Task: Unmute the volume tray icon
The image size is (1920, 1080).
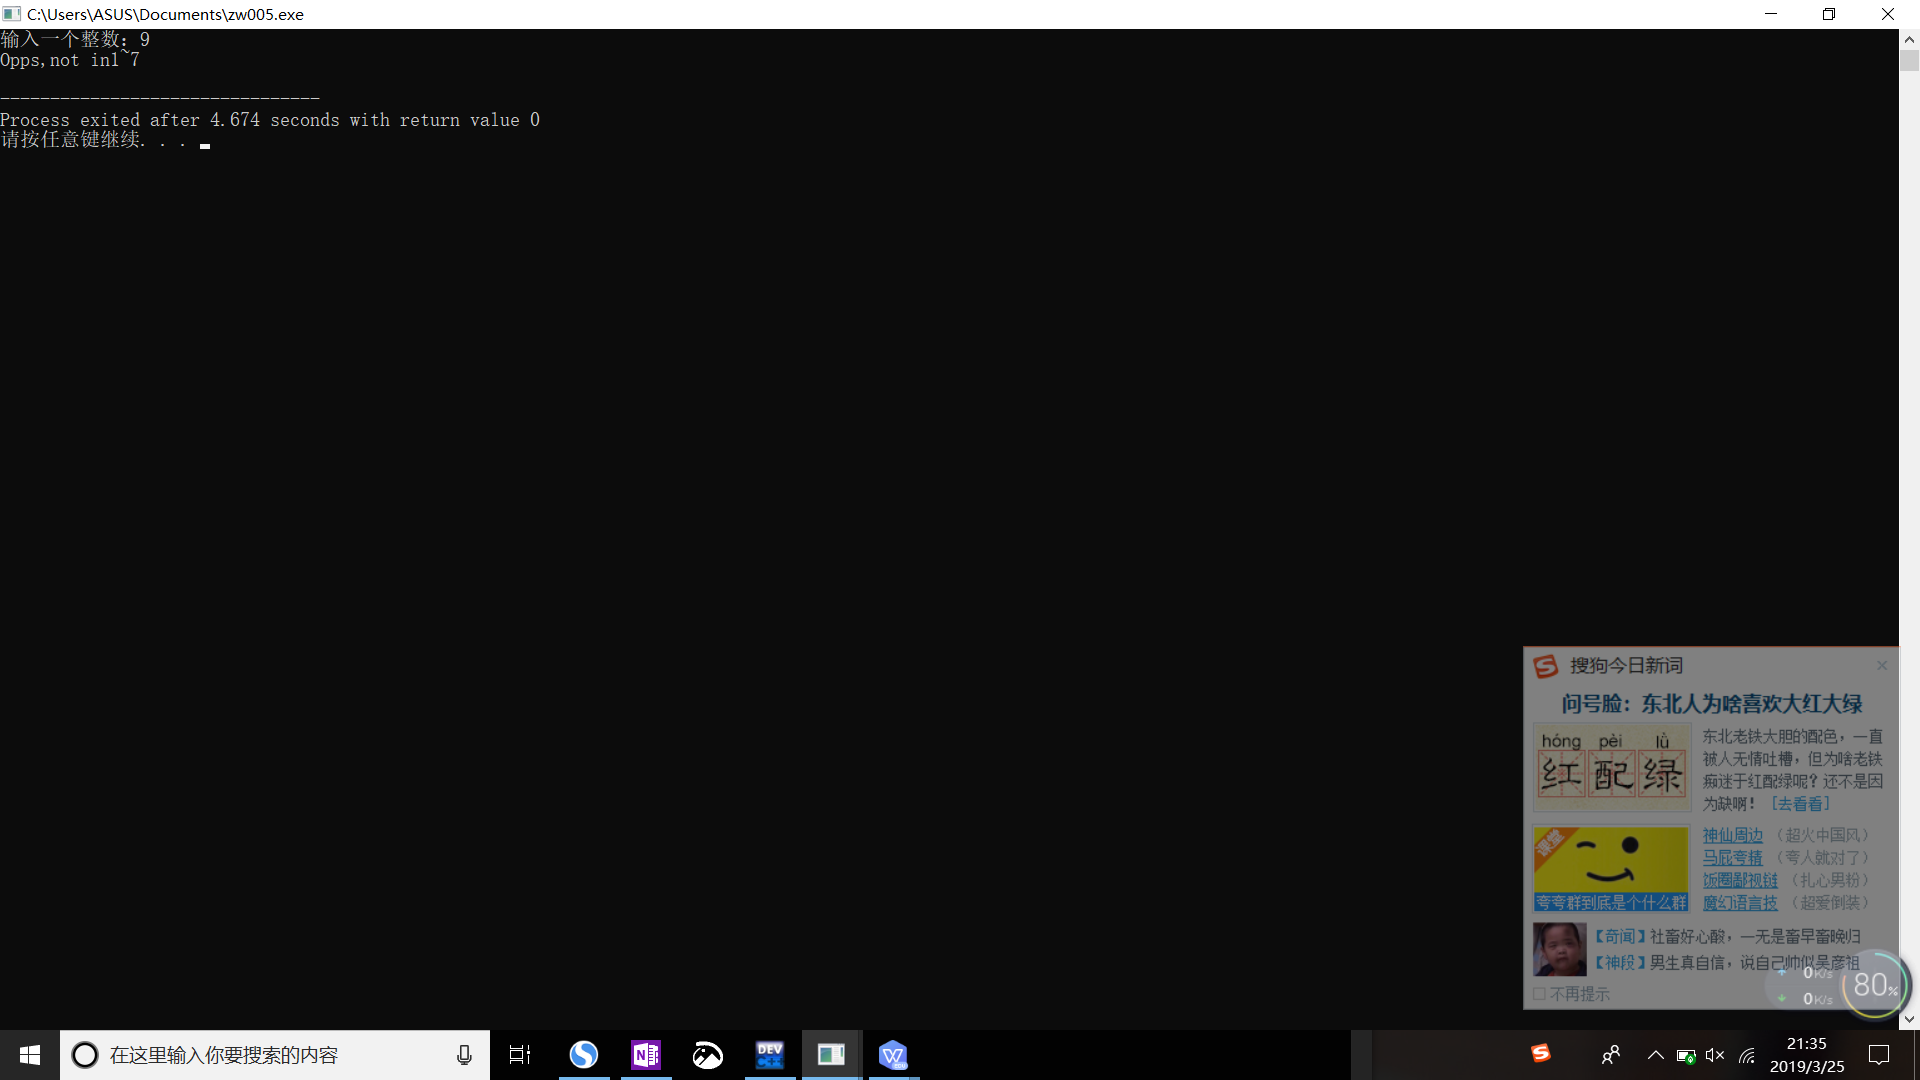Action: 1715,1055
